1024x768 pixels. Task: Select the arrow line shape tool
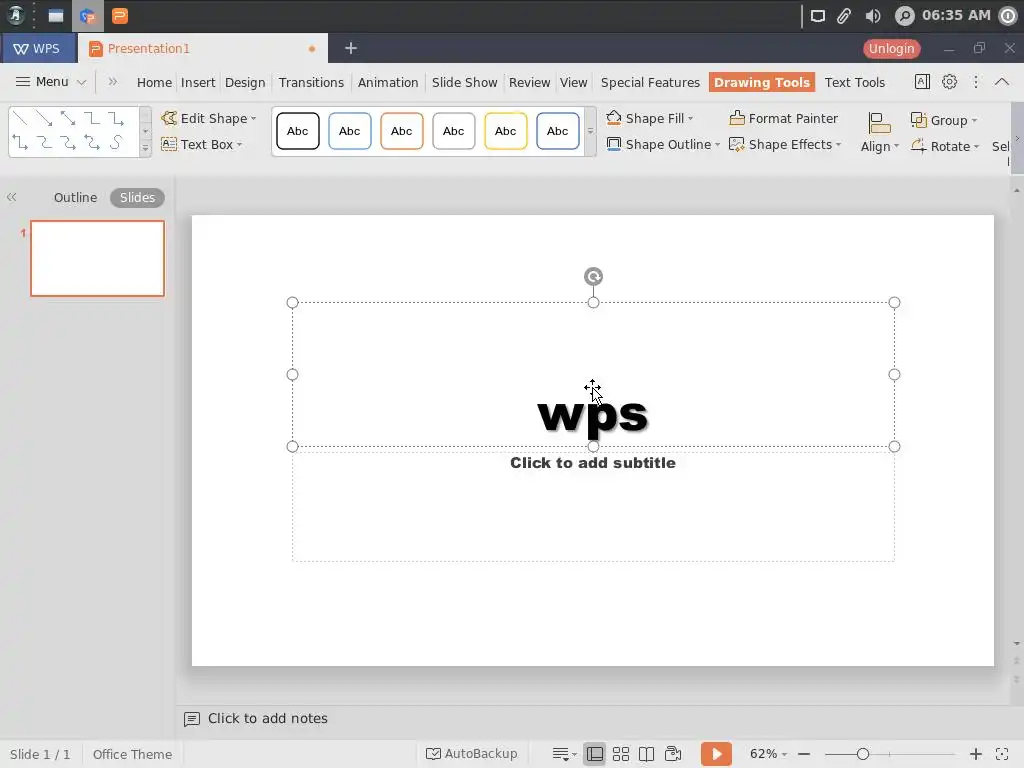pos(44,118)
